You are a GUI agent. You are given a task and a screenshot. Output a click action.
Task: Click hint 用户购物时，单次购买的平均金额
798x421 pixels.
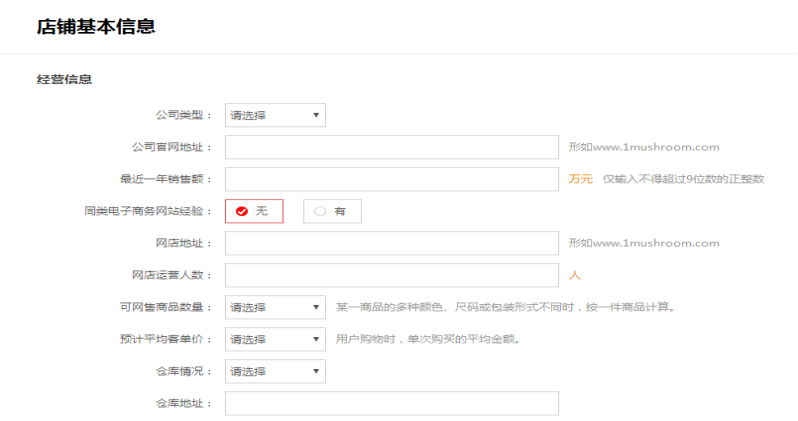(429, 340)
